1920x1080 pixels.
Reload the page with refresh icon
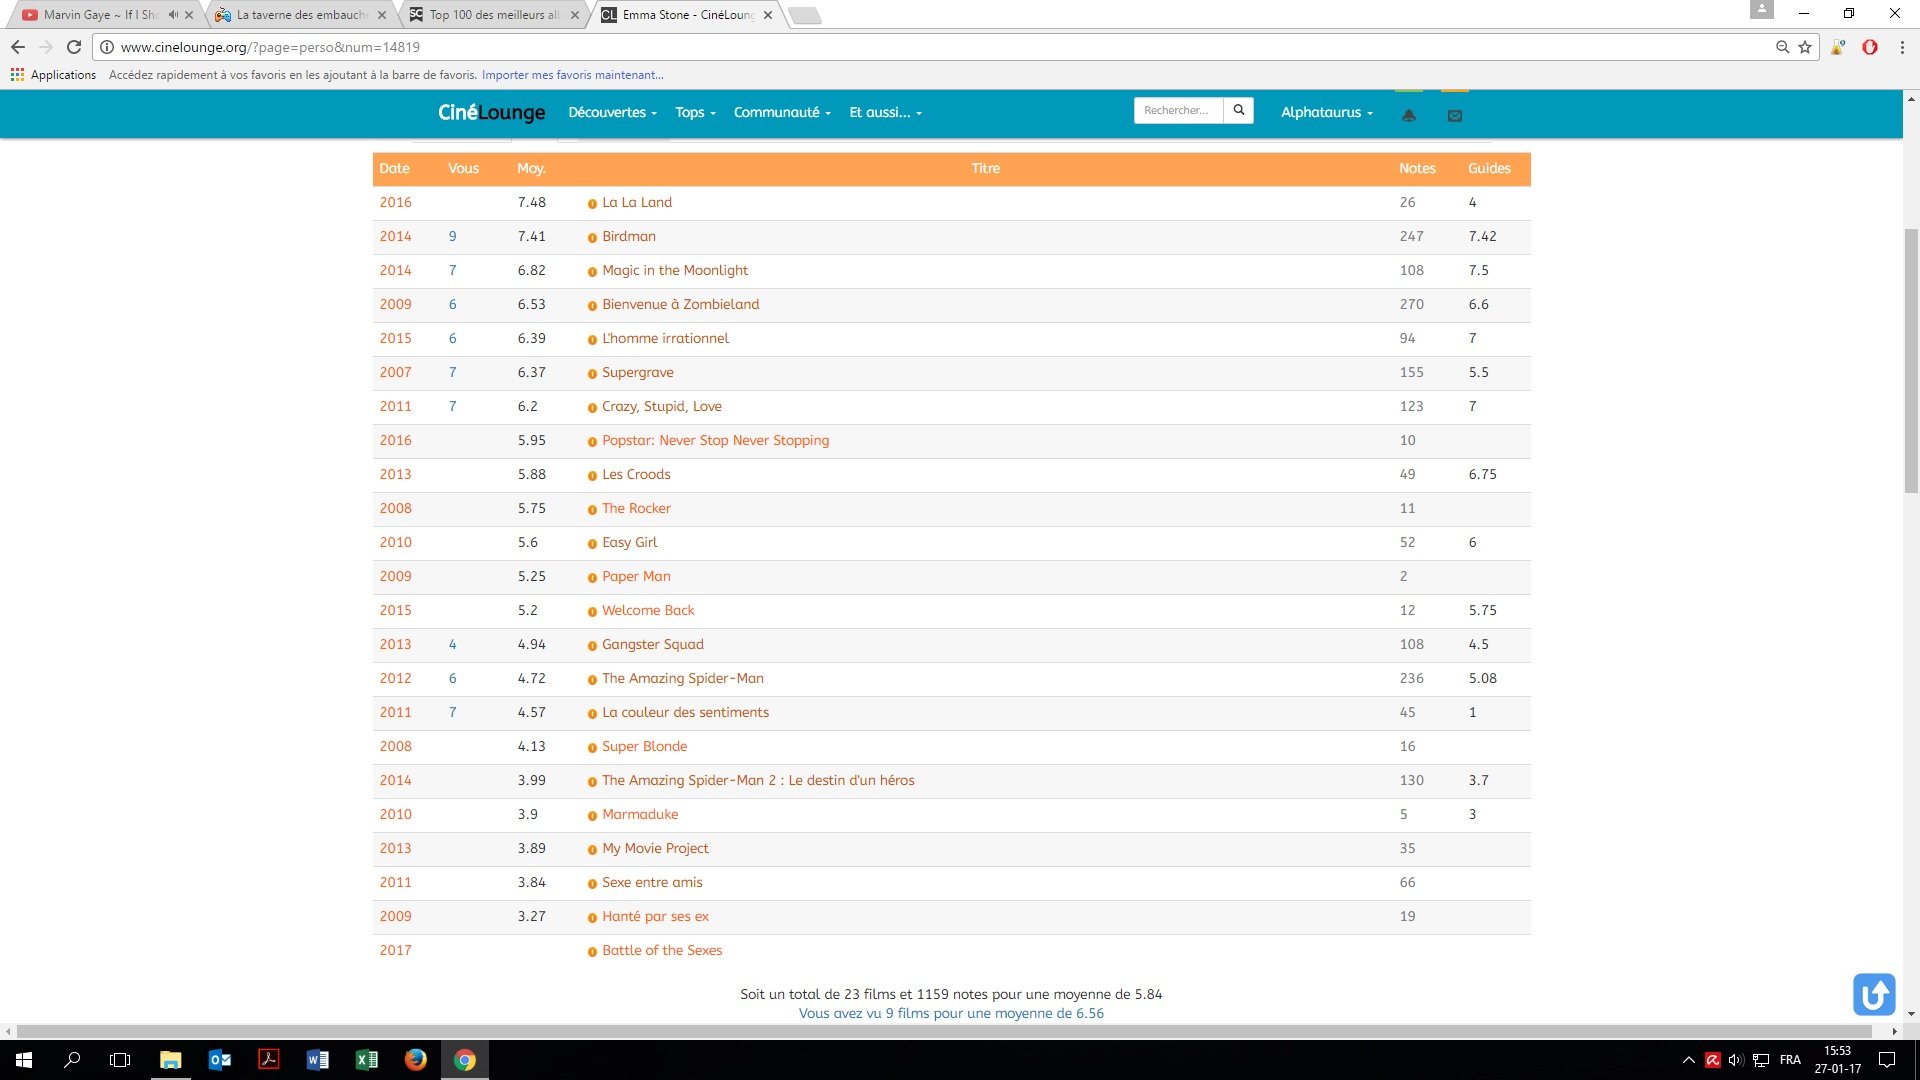(74, 47)
